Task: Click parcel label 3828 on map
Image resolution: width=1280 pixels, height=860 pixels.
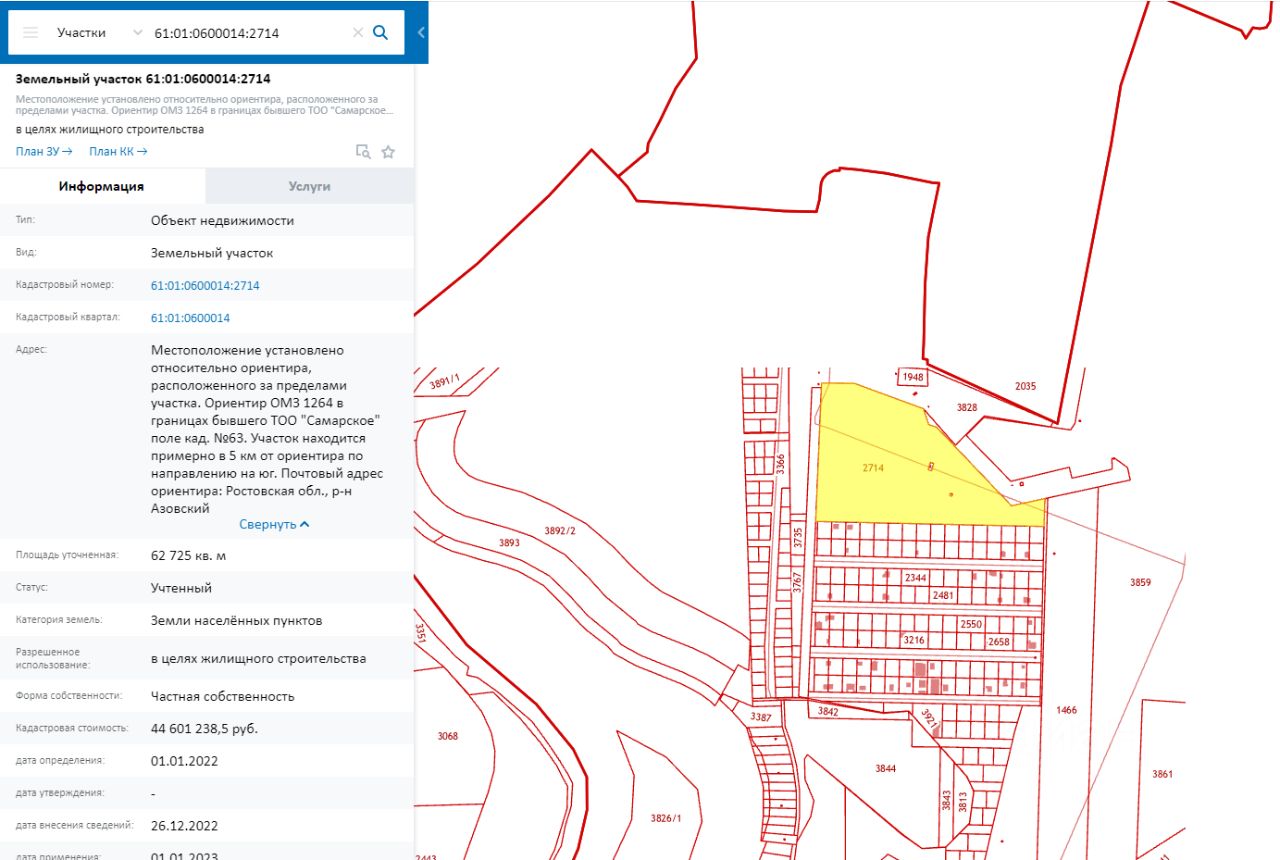Action: (x=966, y=407)
